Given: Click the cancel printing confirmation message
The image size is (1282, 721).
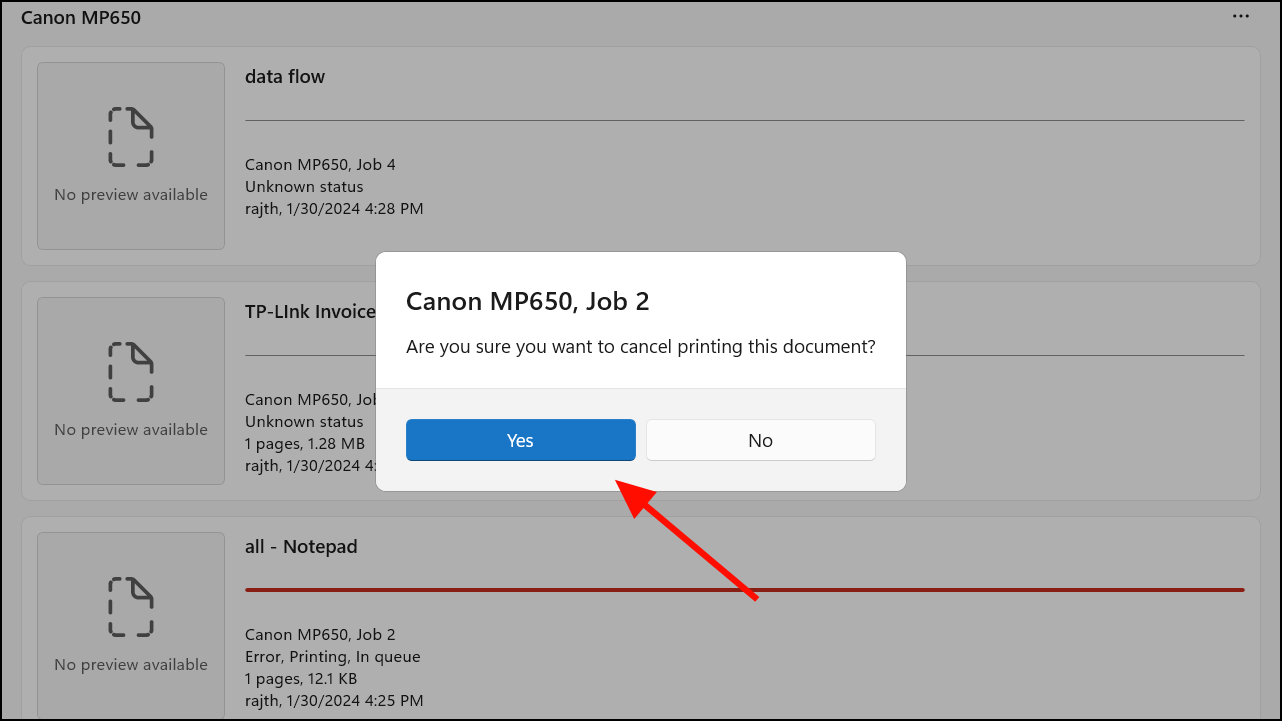Looking at the screenshot, I should point(641,347).
